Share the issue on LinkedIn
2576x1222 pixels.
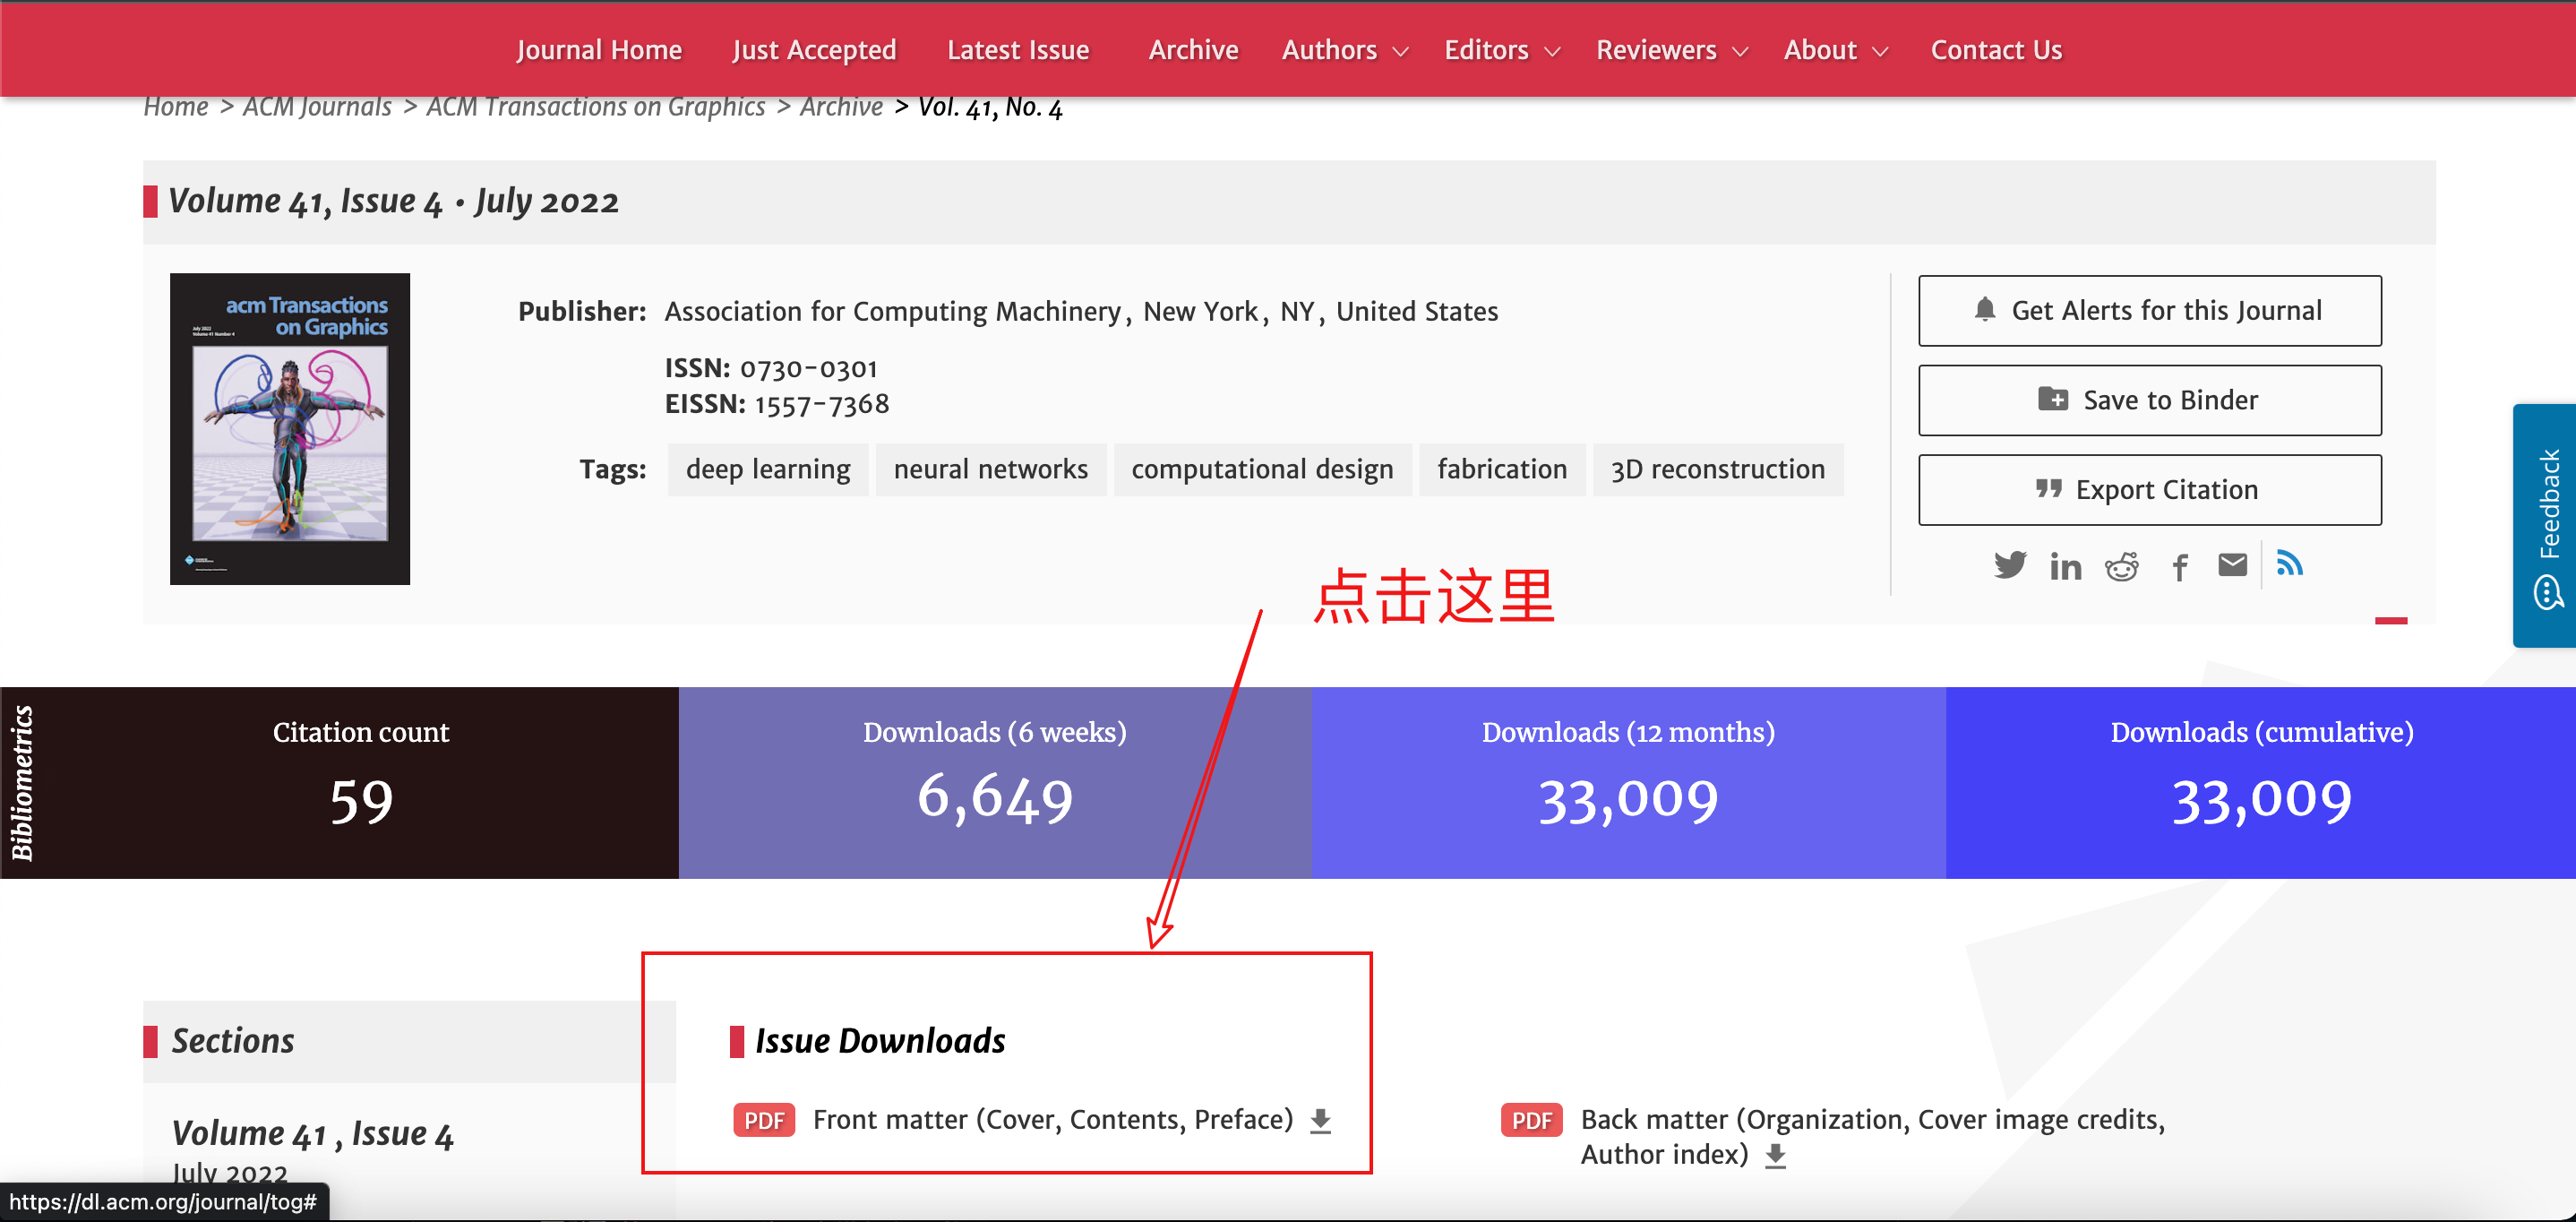pyautogui.click(x=2065, y=567)
